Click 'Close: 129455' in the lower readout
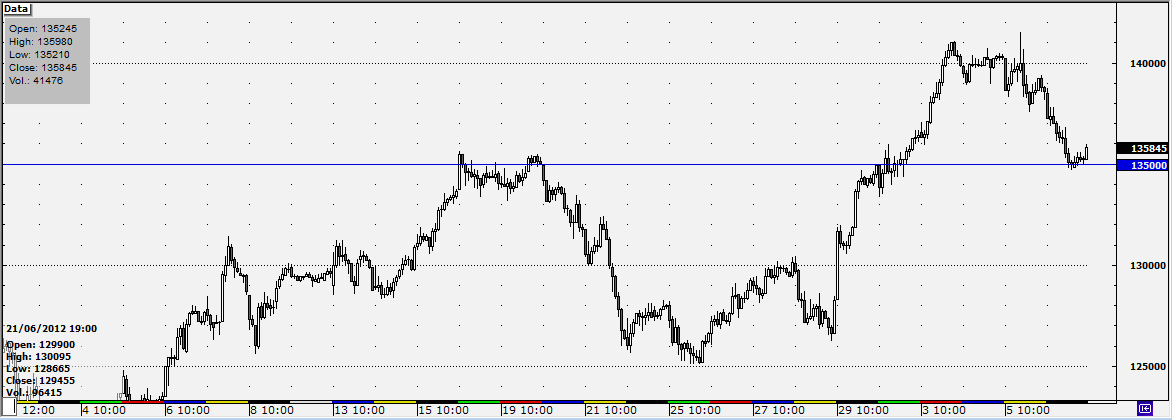 [x=40, y=380]
